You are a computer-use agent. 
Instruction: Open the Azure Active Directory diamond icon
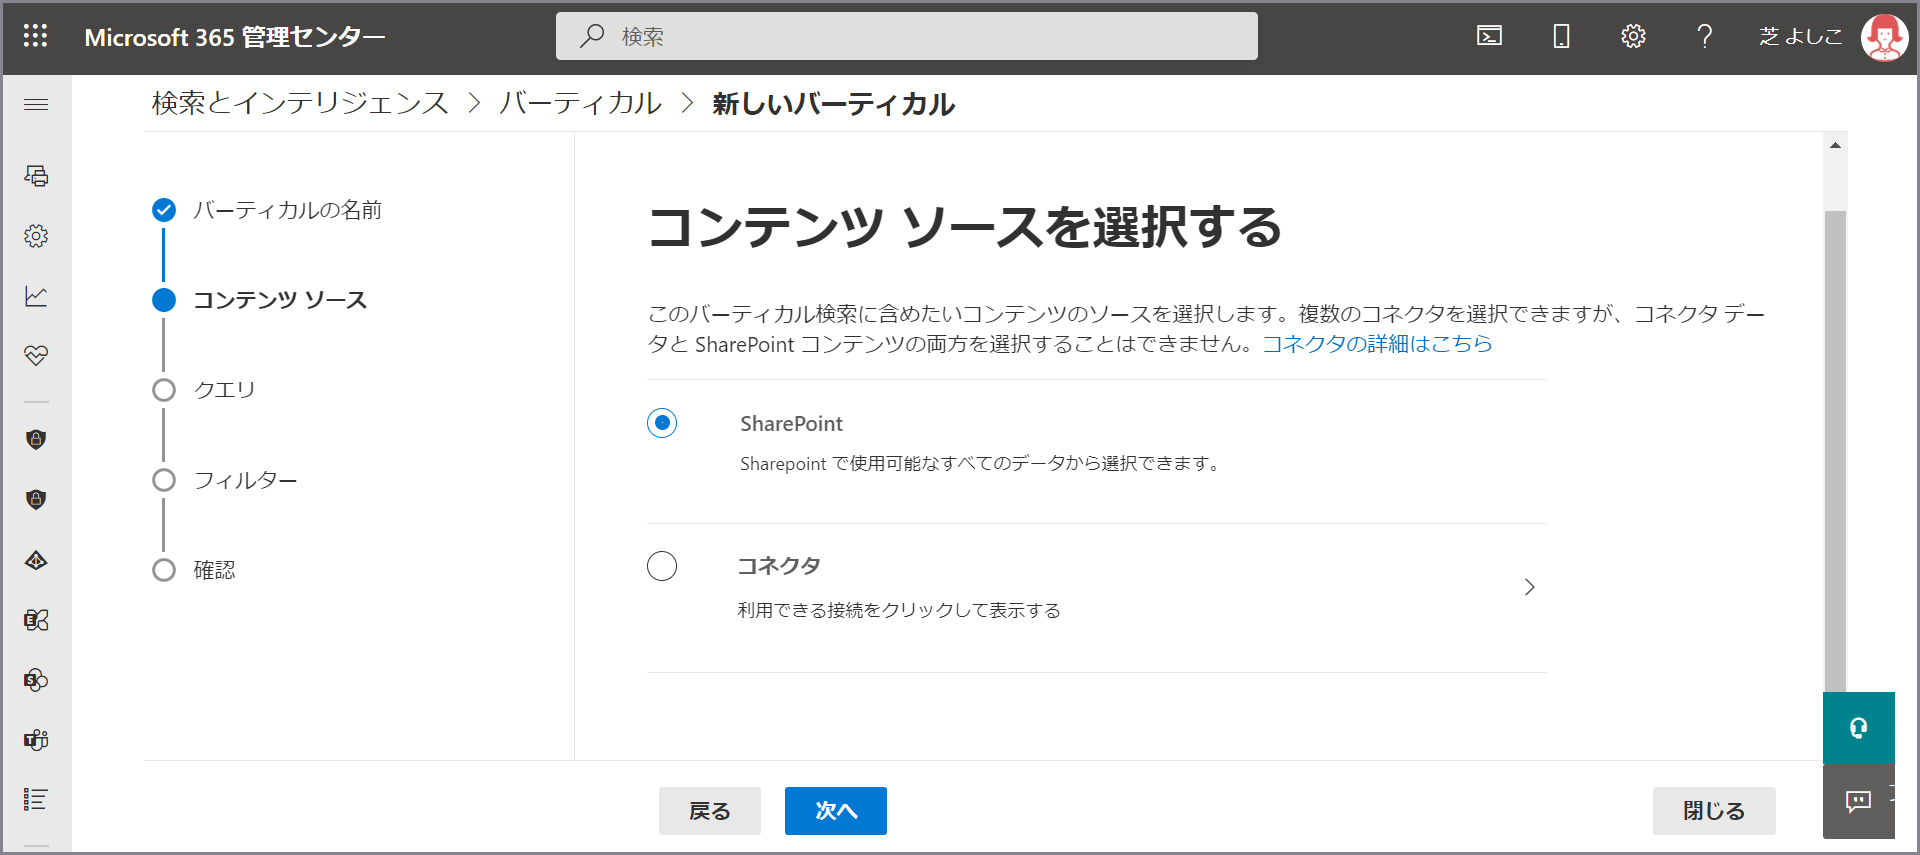point(36,560)
